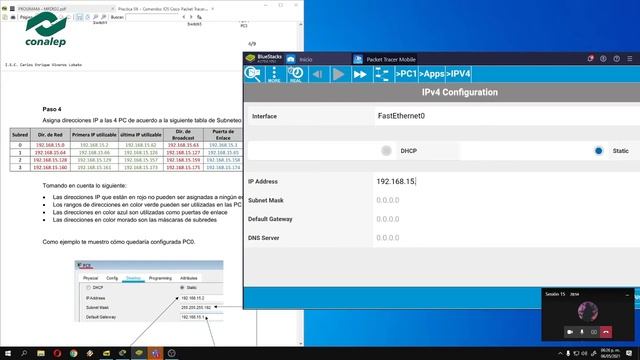Minimize the call overlay window
The image size is (640, 360).
(627, 294)
